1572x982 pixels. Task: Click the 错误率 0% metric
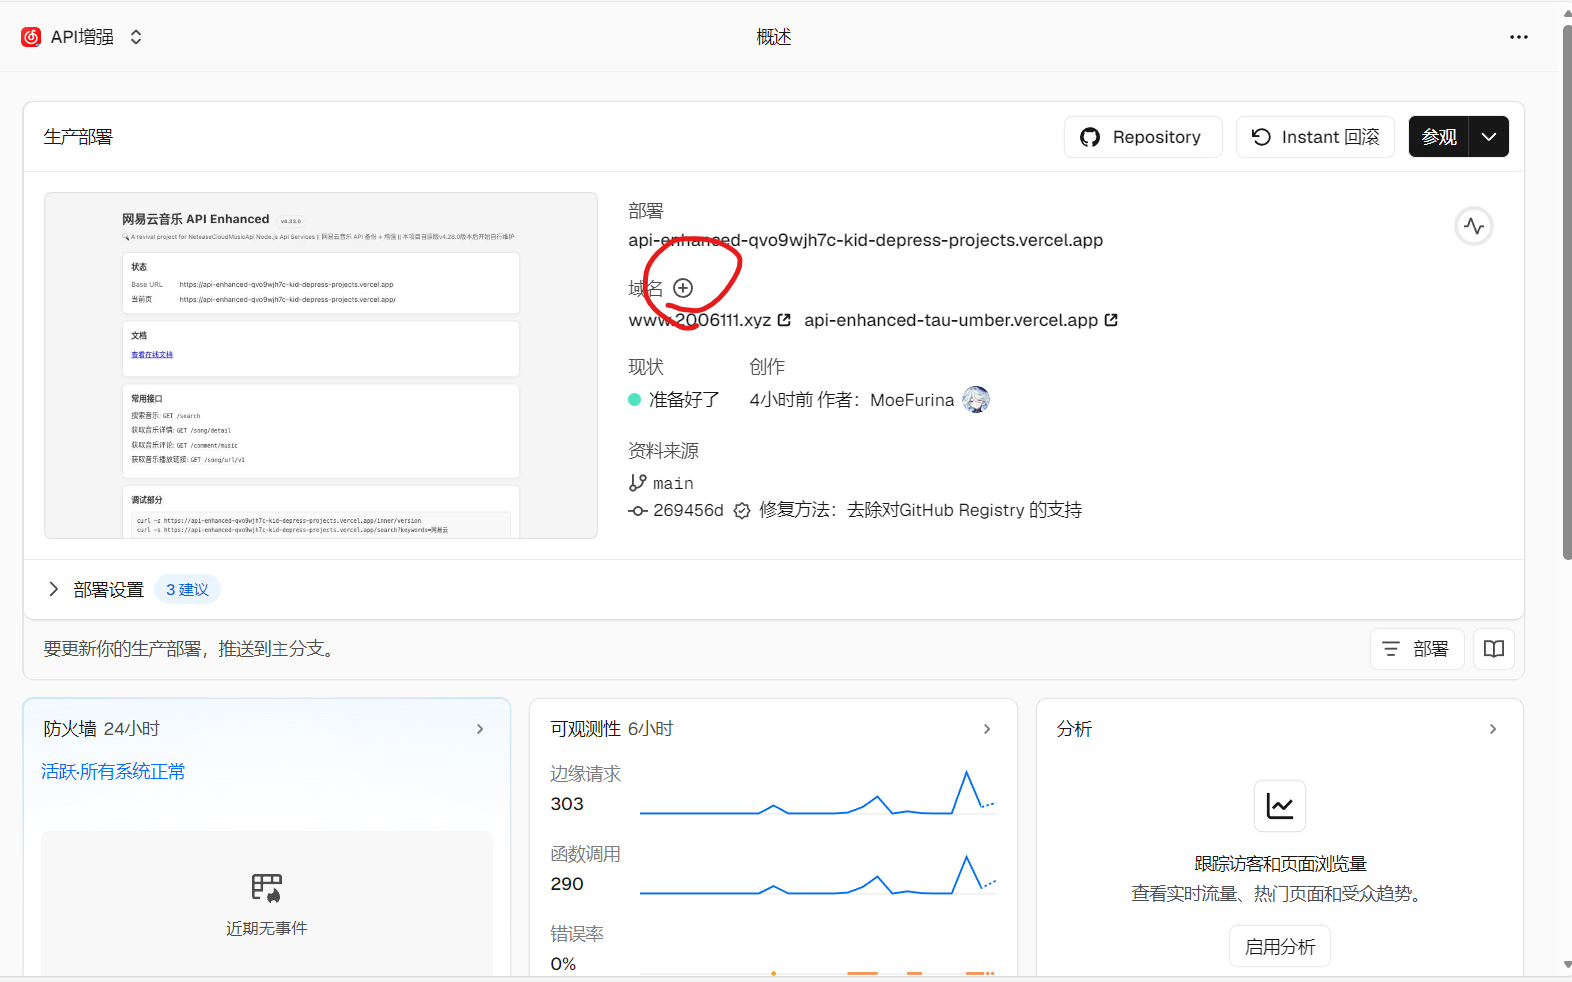click(577, 948)
